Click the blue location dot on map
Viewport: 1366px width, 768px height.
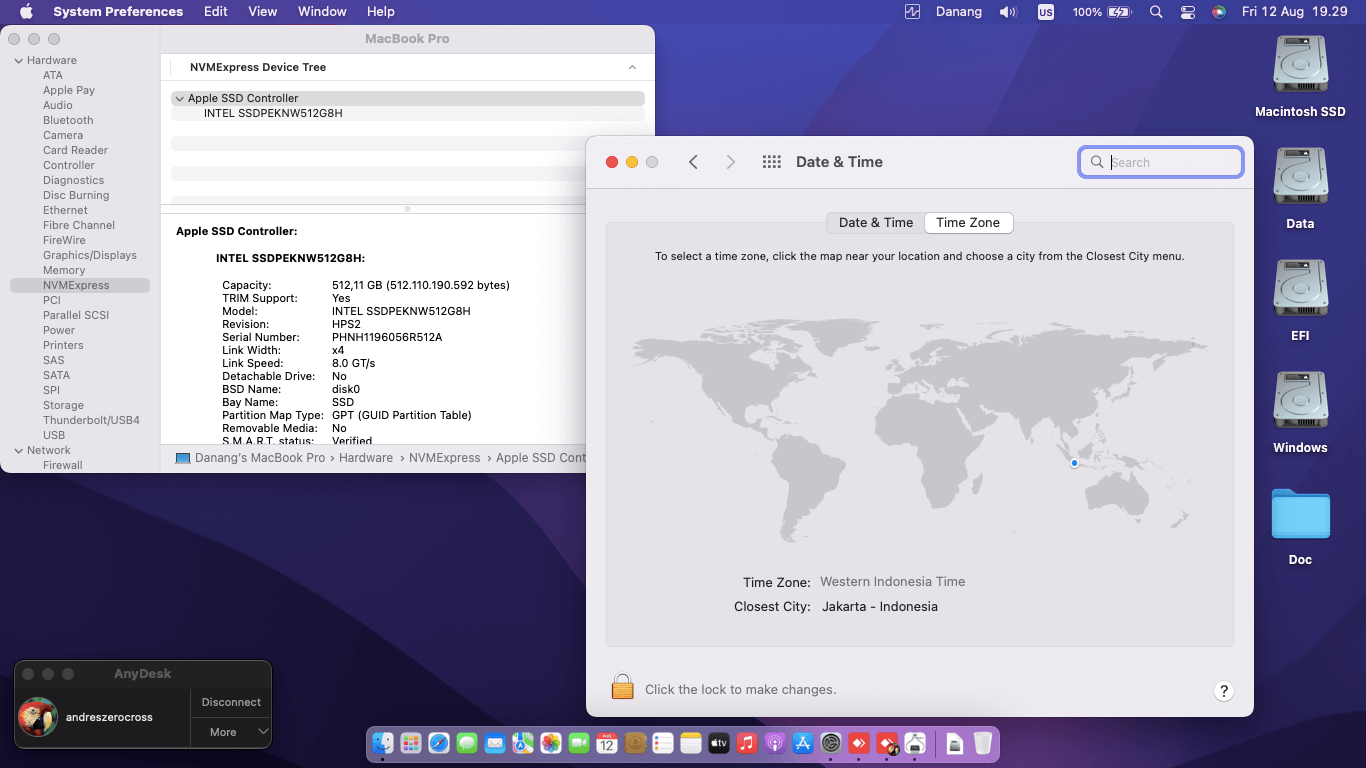pyautogui.click(x=1074, y=463)
